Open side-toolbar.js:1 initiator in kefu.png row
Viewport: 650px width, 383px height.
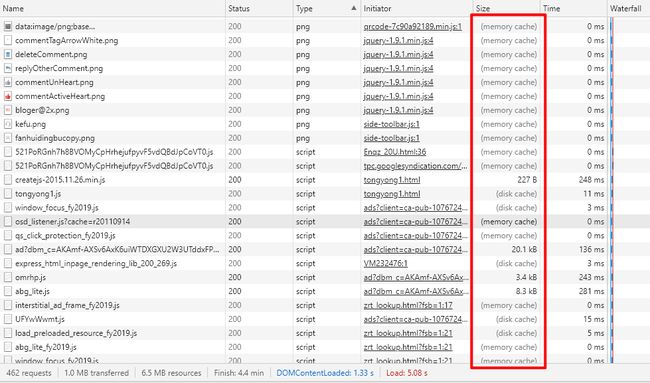click(391, 124)
